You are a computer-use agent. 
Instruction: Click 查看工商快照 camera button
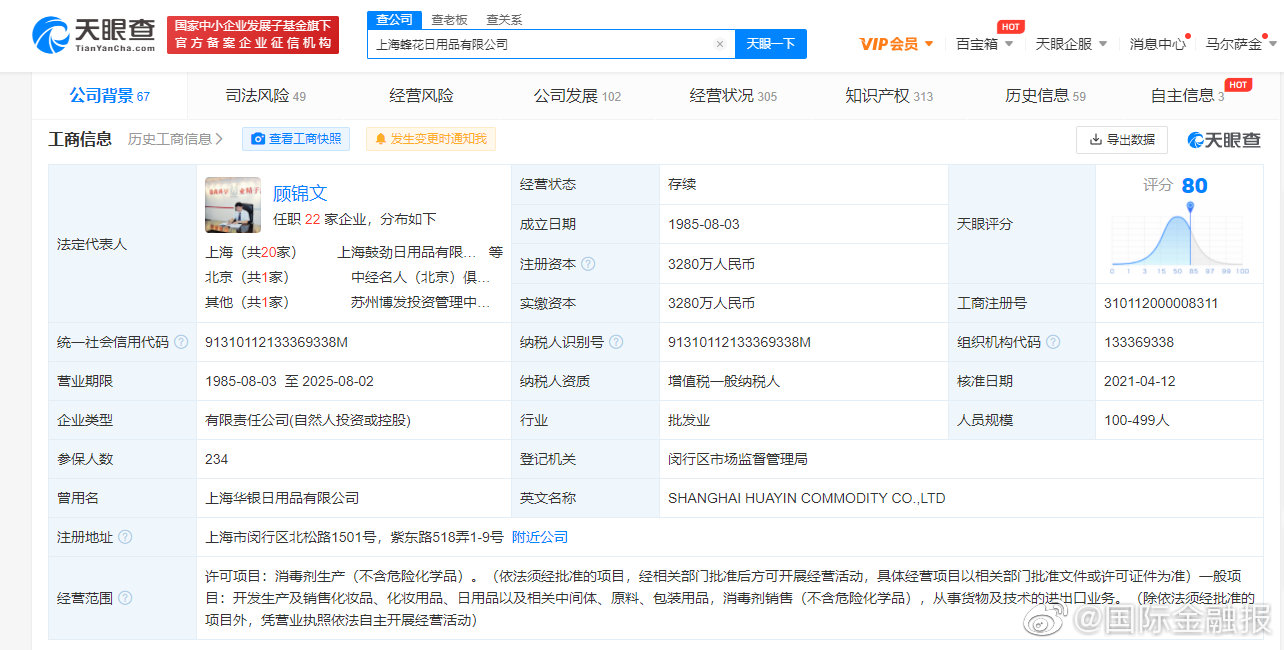296,139
